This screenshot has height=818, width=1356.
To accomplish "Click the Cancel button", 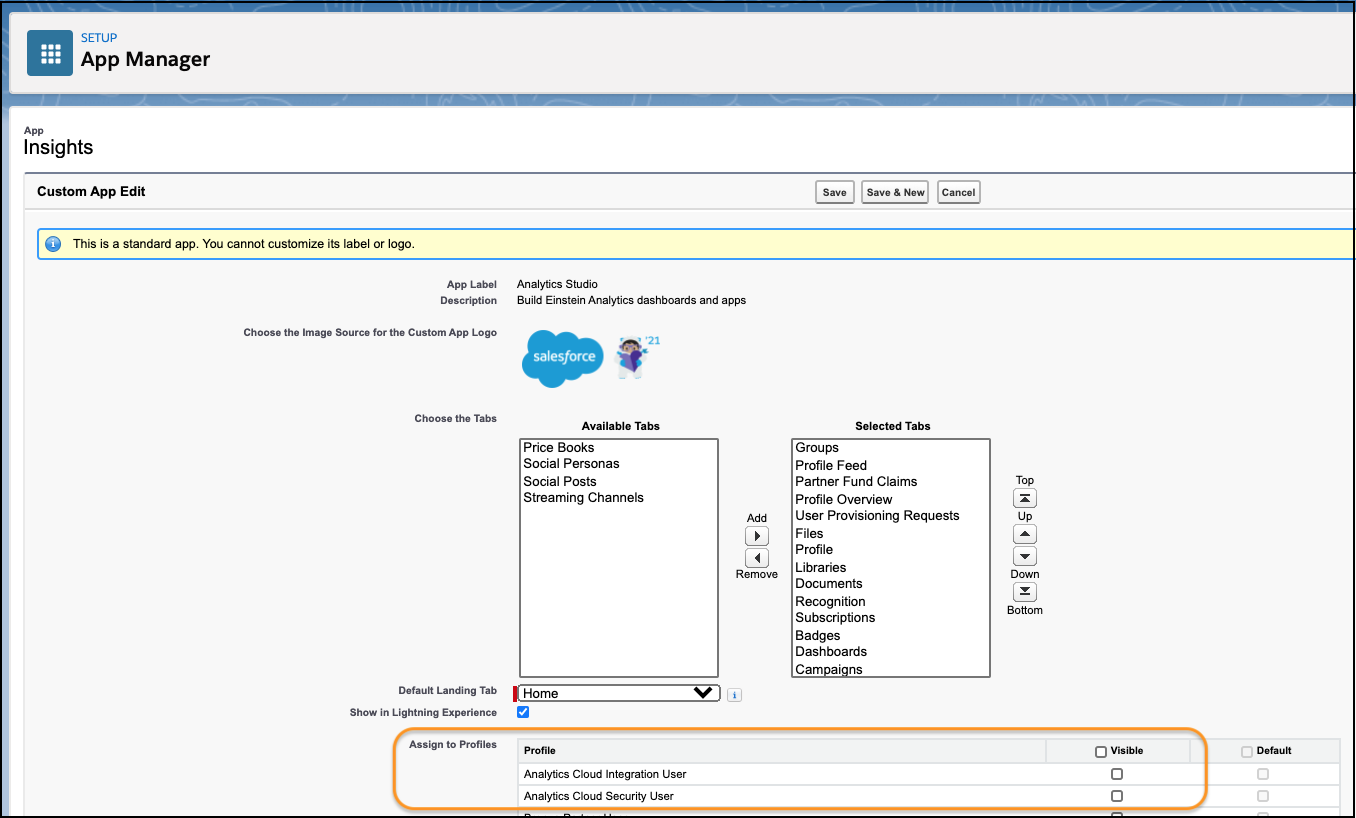I will click(x=958, y=192).
